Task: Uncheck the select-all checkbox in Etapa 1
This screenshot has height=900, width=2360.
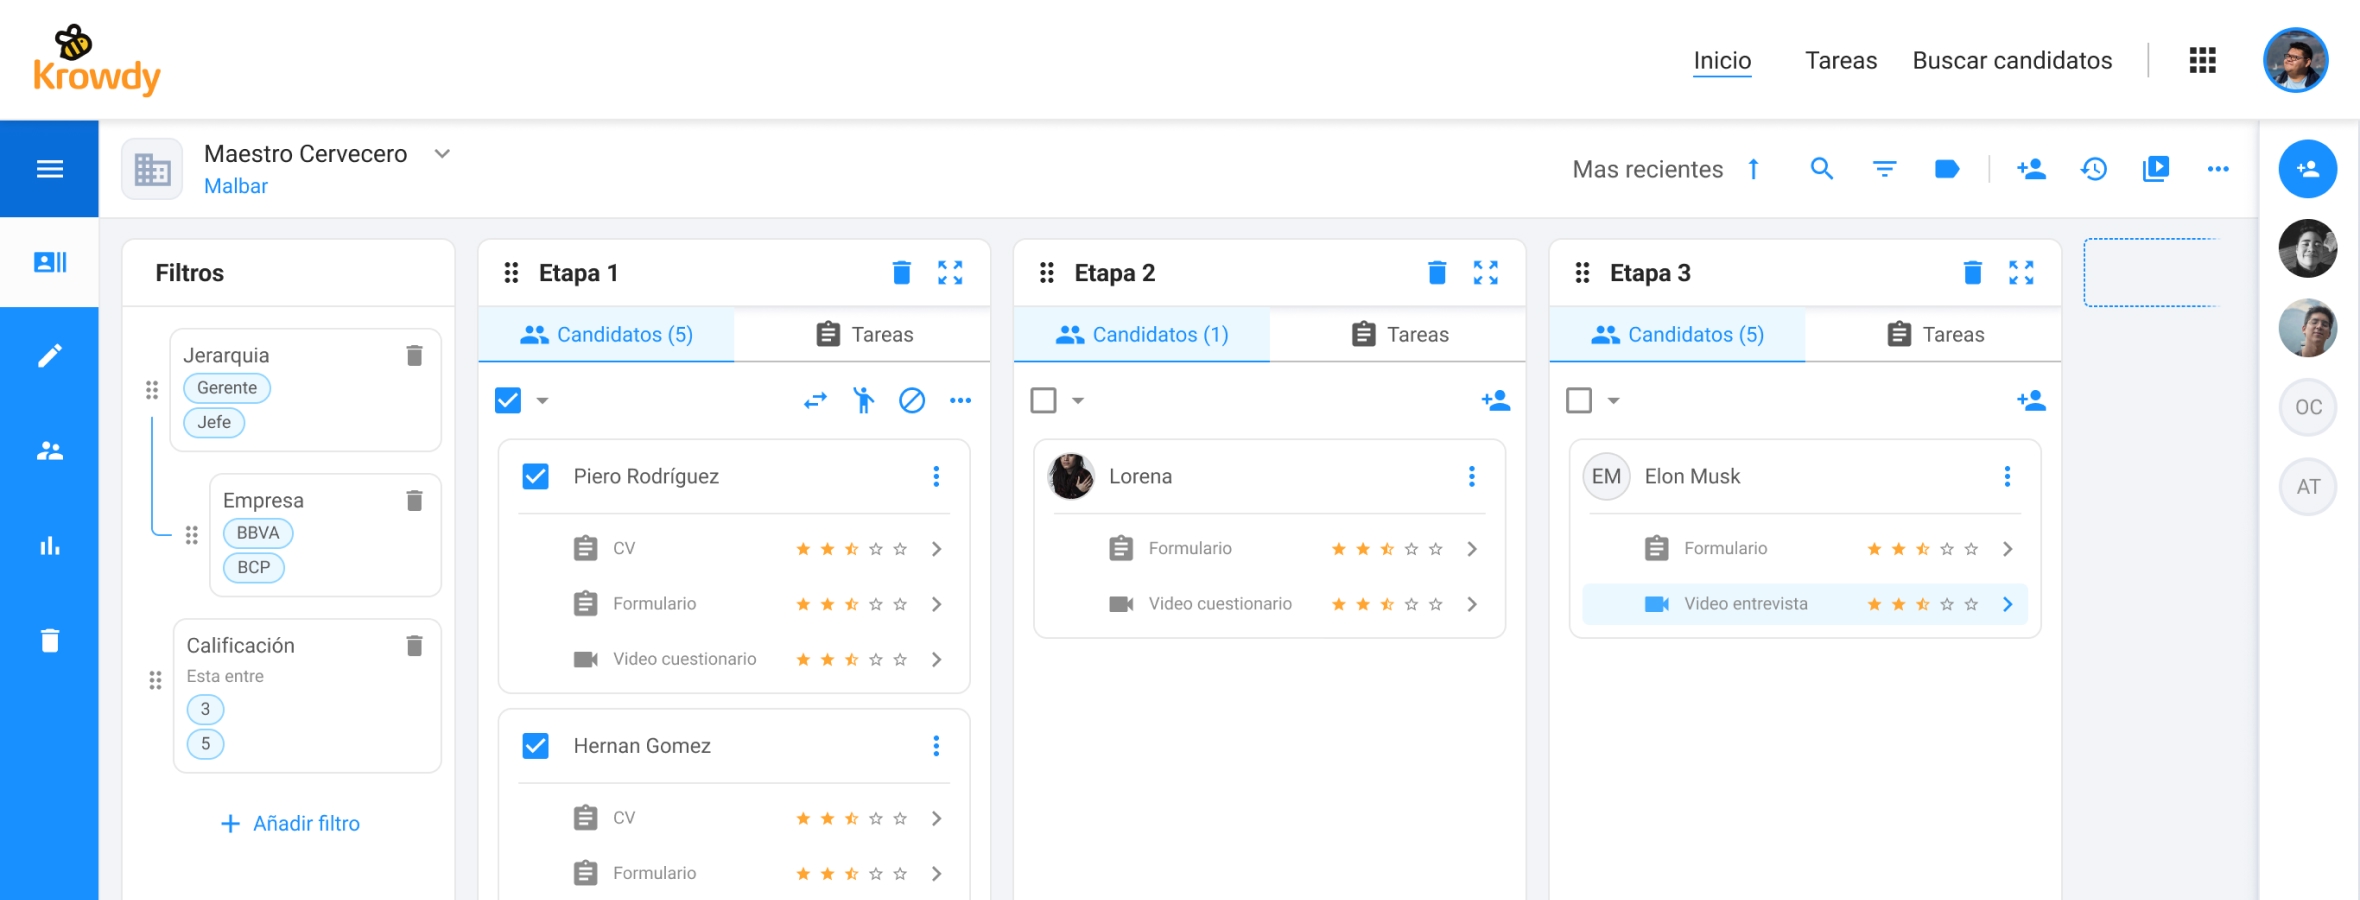Action: (508, 401)
